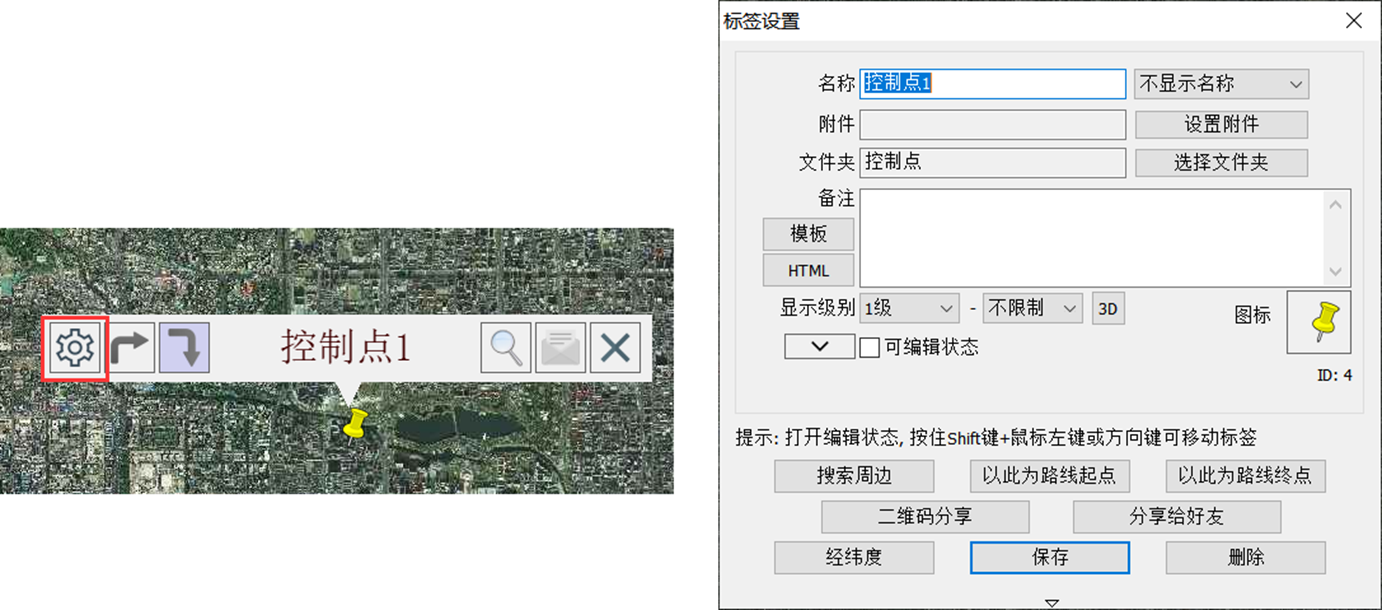
Task: Click the envelope icon on the map callout
Action: pos(560,347)
